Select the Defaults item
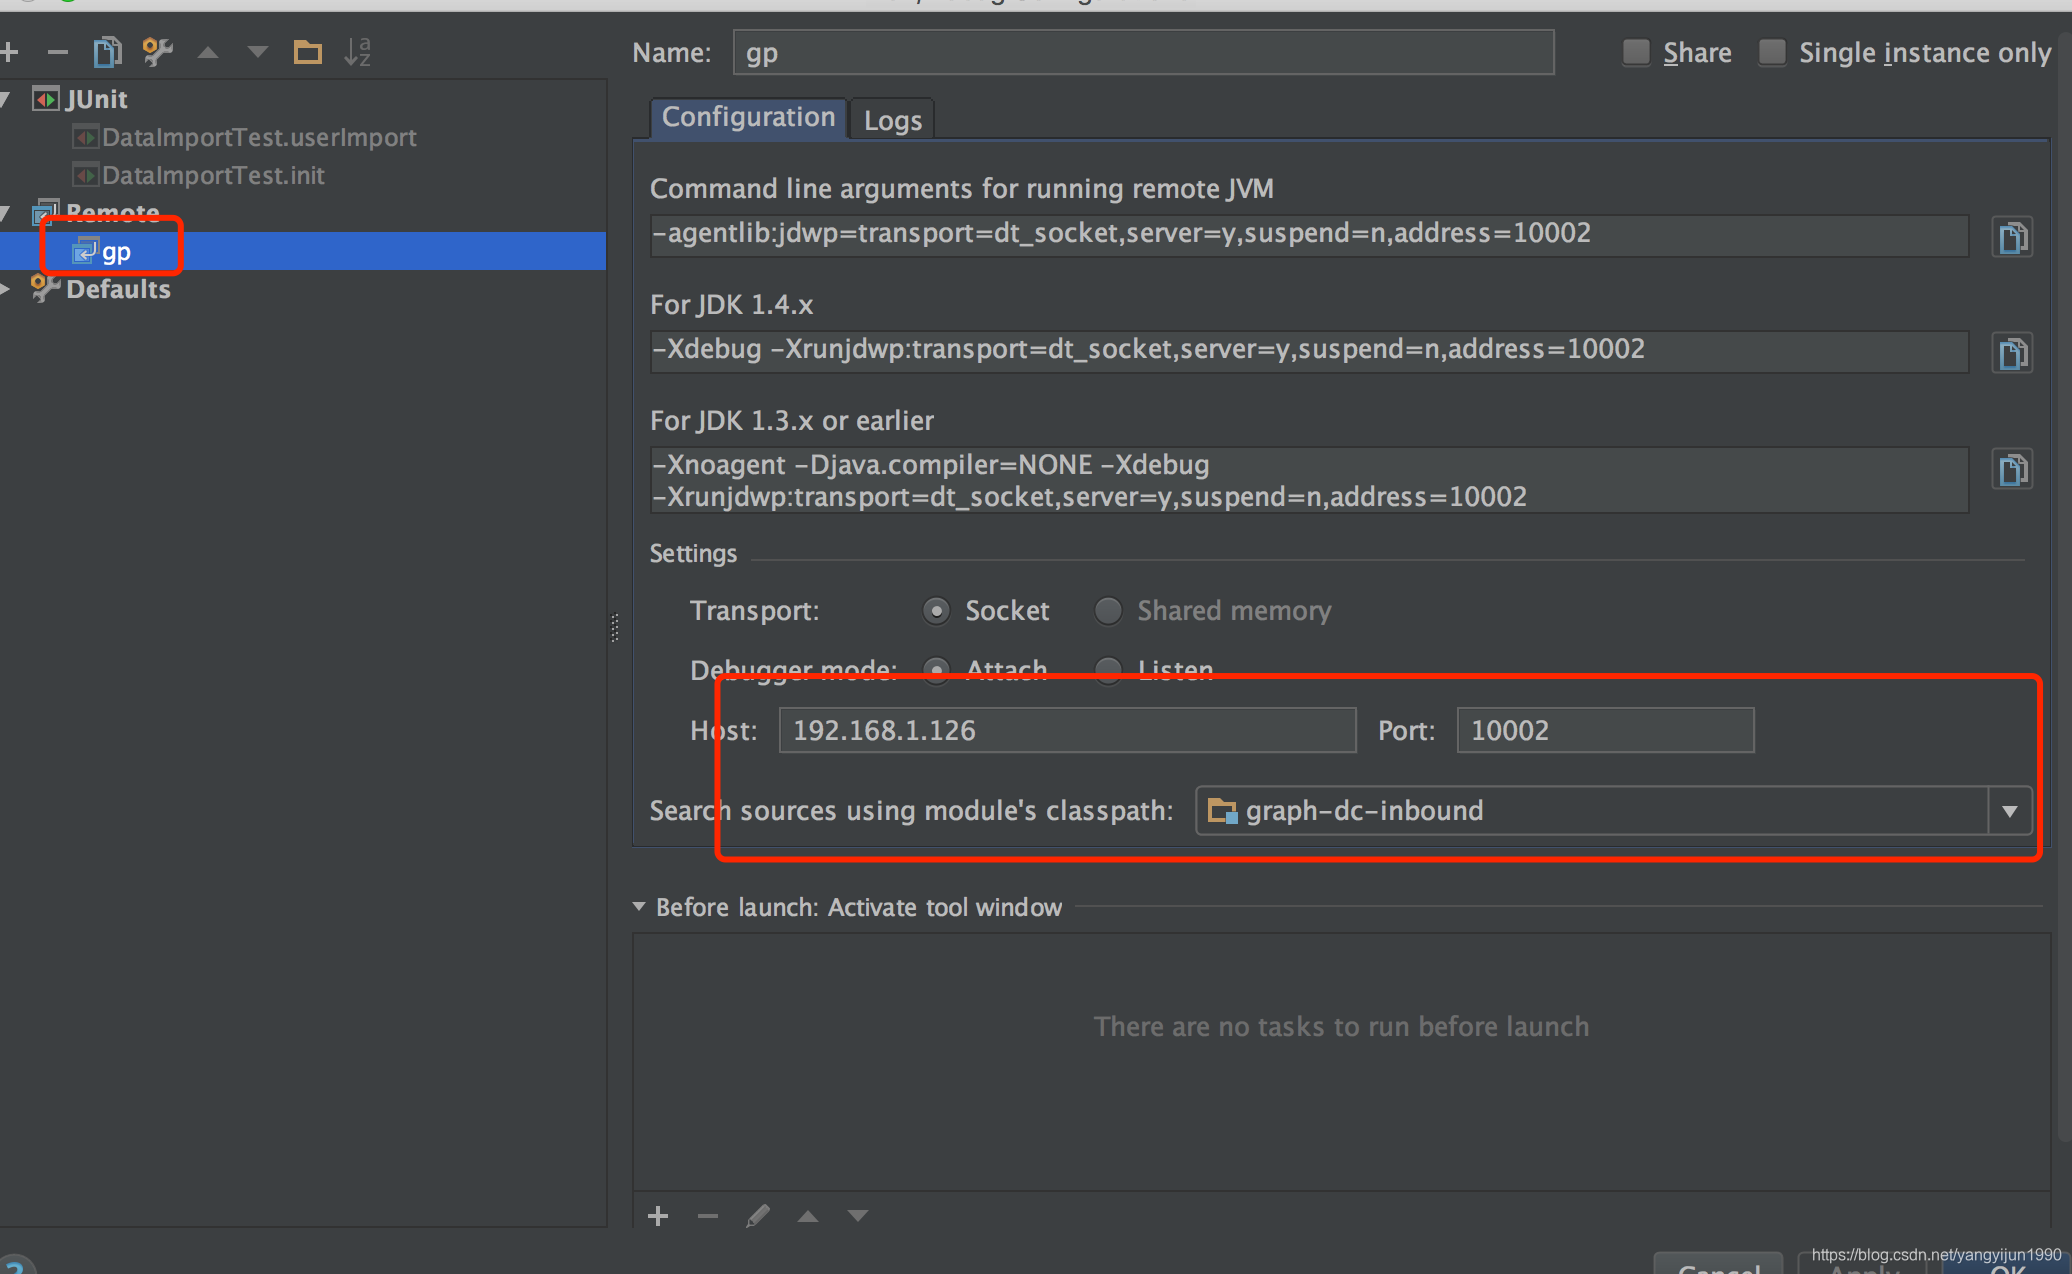 point(118,289)
